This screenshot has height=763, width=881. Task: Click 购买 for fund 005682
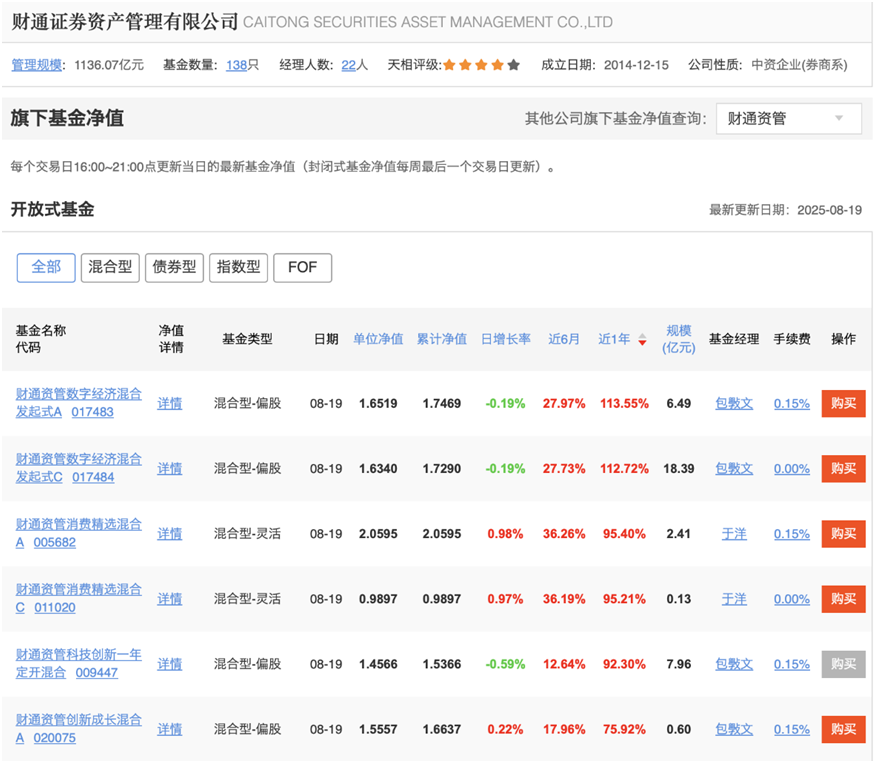843,534
